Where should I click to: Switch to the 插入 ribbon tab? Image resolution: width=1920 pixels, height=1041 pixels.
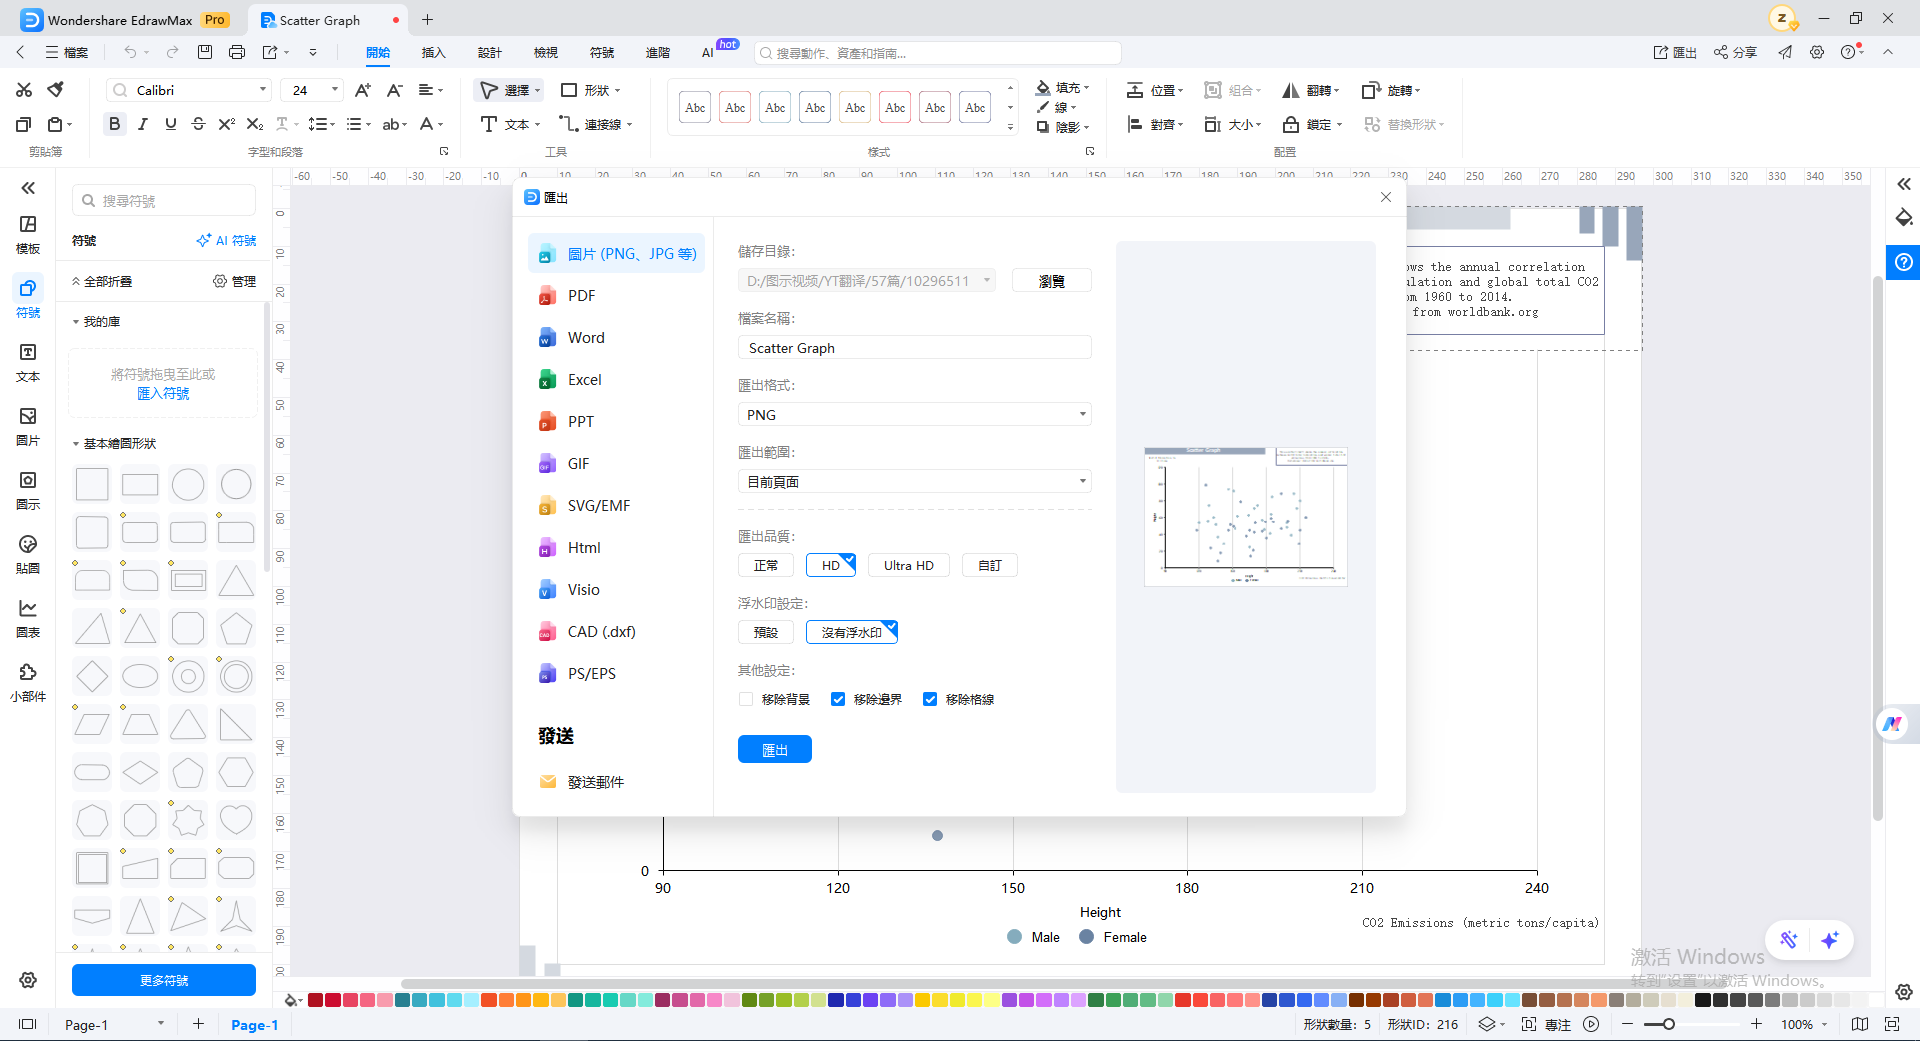(x=433, y=53)
